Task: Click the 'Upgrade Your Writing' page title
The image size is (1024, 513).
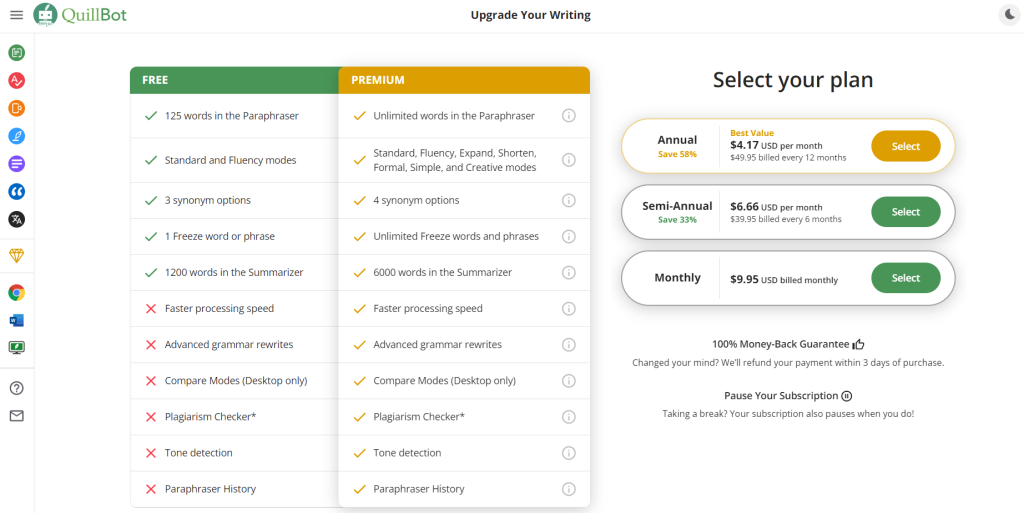Action: 530,15
